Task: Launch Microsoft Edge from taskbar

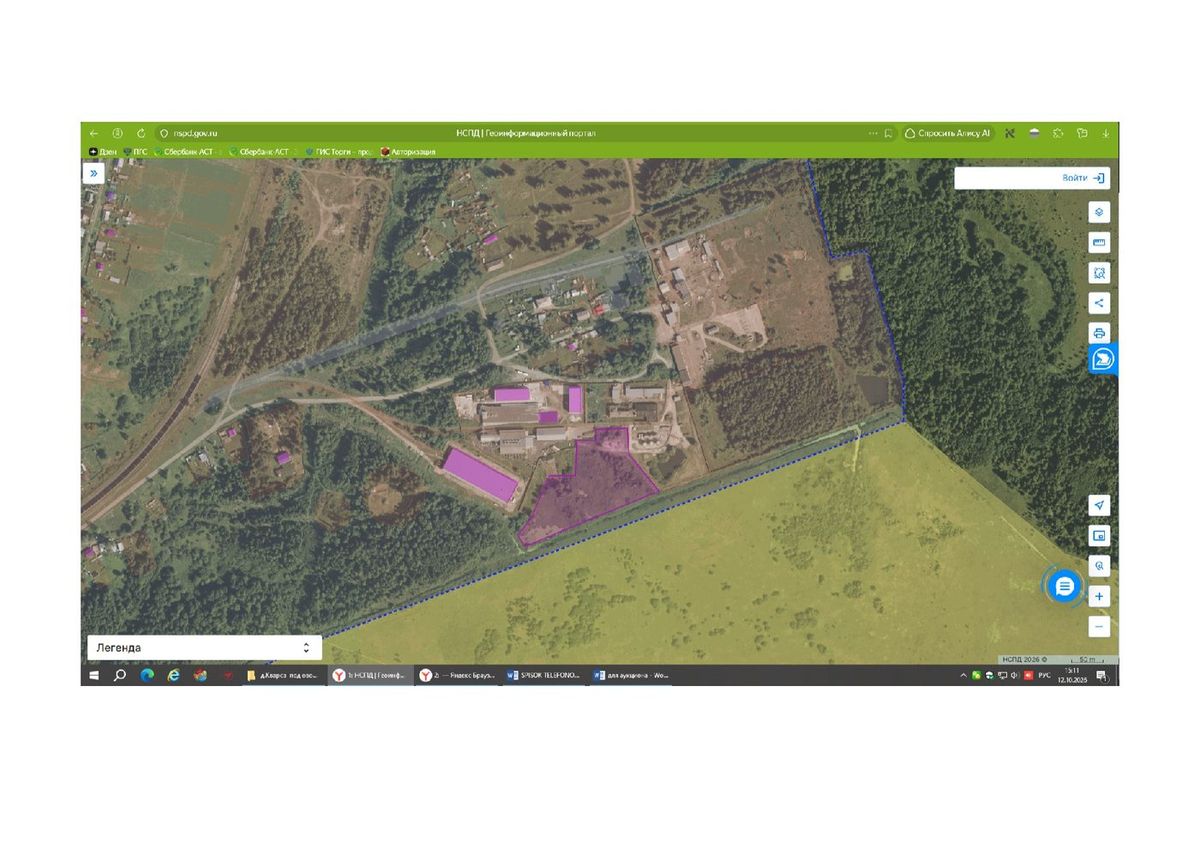Action: 147,676
